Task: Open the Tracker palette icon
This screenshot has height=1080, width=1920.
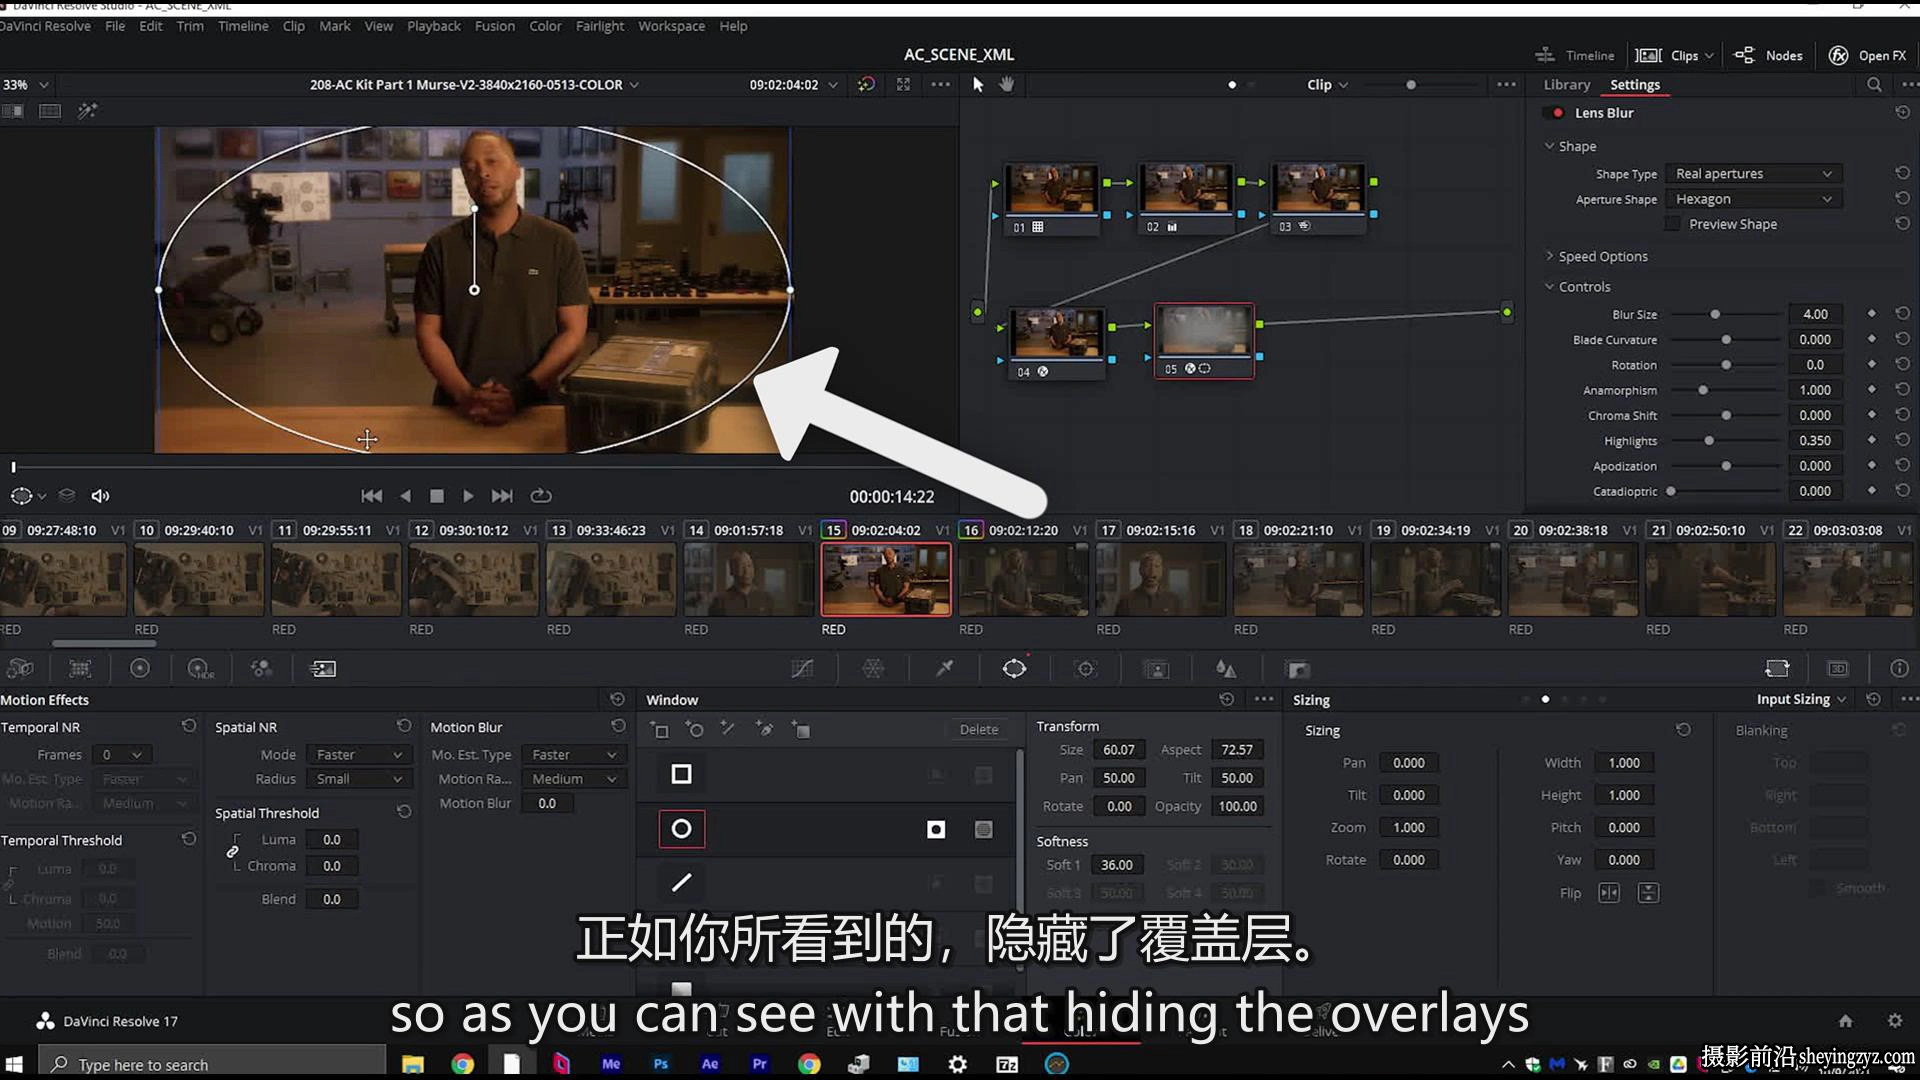Action: tap(1086, 669)
